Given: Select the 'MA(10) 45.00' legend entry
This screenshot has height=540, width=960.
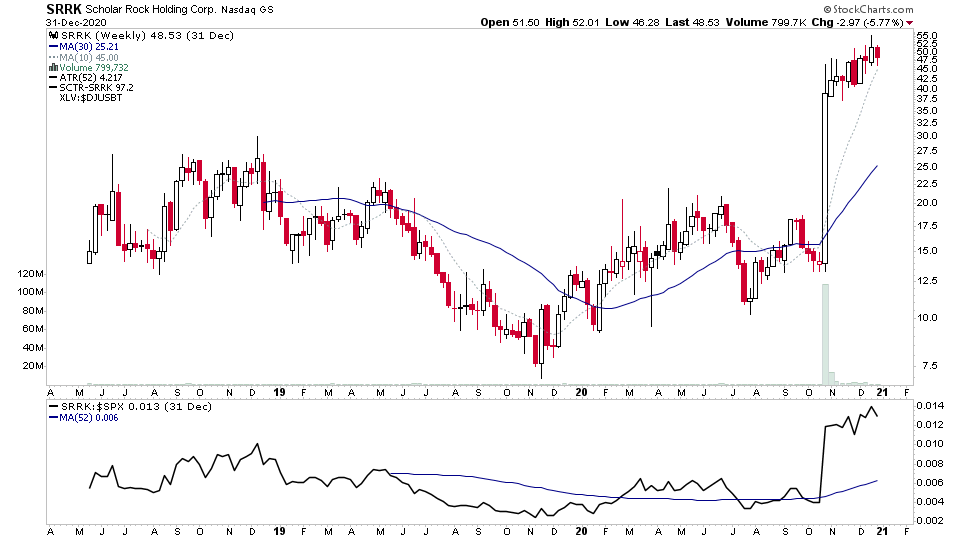Looking at the screenshot, I should 89,58.
